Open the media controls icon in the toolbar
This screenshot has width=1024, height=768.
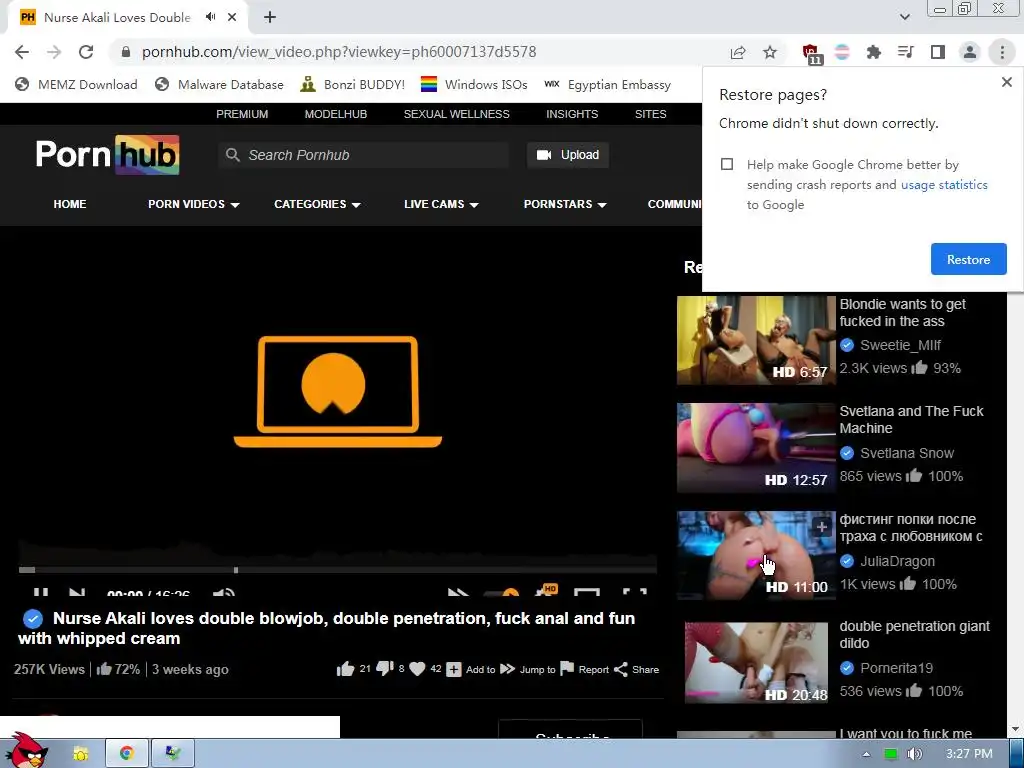905,52
